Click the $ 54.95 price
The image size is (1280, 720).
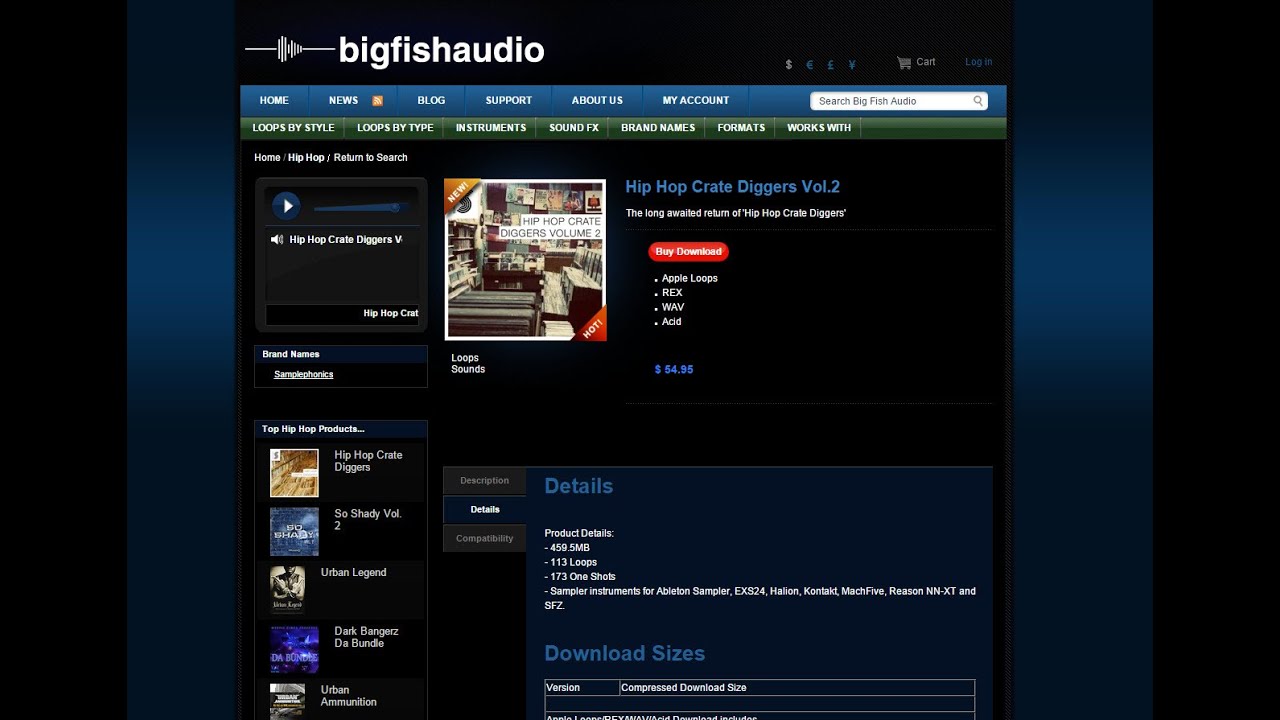[x=674, y=370]
